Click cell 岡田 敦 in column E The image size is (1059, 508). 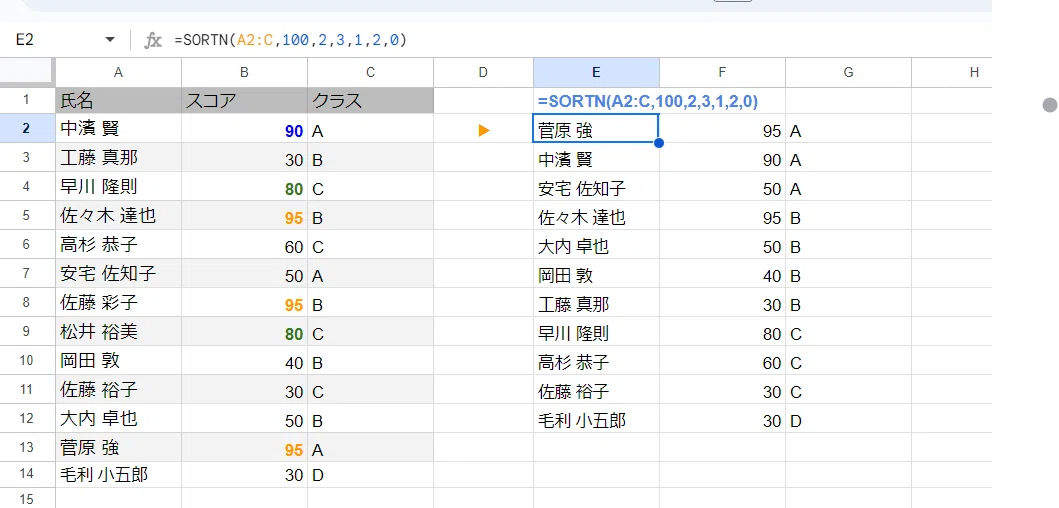pos(596,276)
